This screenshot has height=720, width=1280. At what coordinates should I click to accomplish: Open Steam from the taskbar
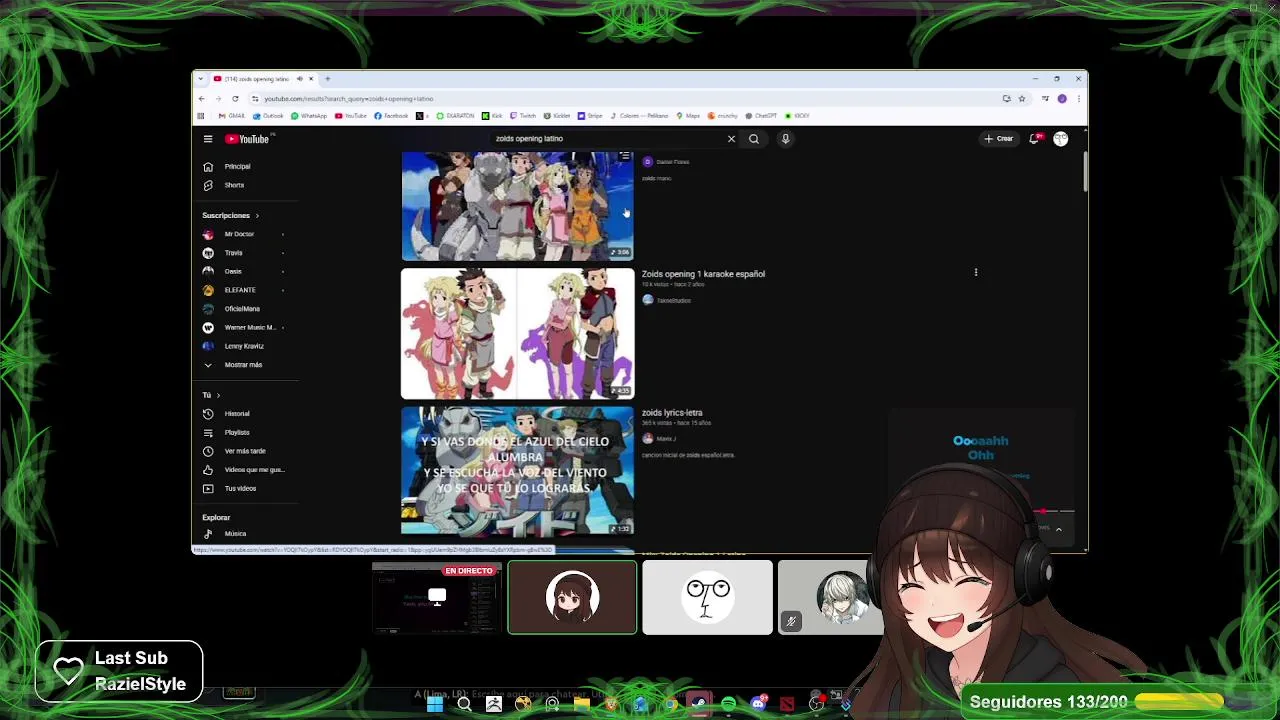(699, 704)
